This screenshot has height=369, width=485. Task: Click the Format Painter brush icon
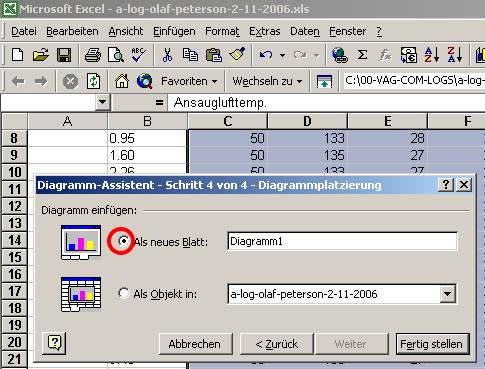point(237,55)
